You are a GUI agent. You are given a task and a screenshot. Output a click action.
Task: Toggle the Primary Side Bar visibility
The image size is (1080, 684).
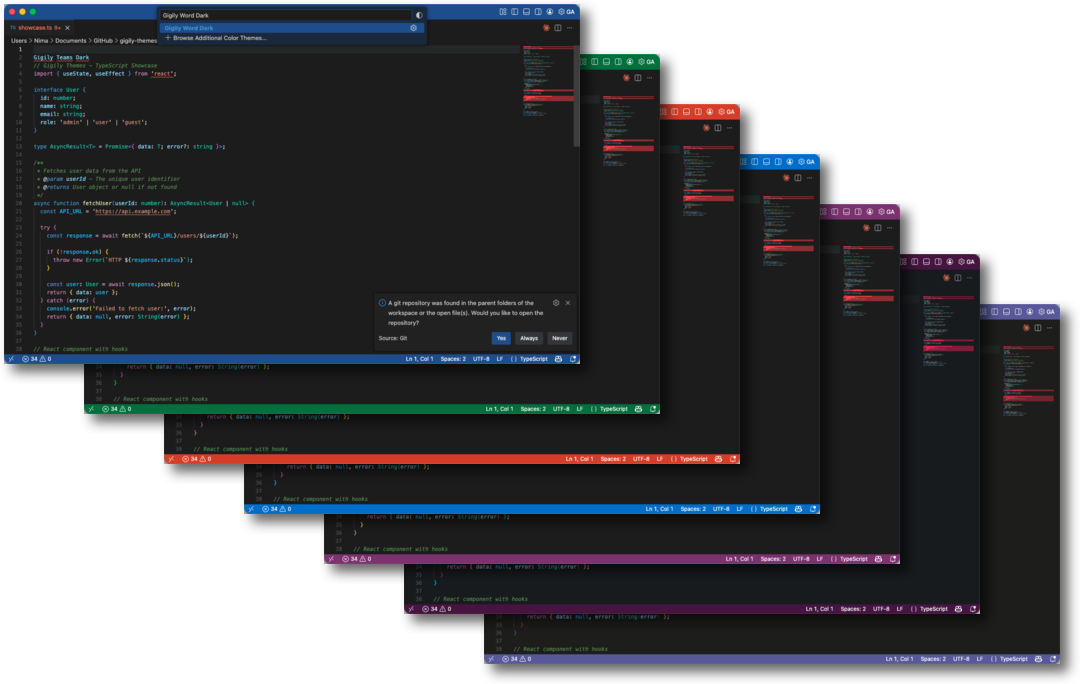[514, 10]
